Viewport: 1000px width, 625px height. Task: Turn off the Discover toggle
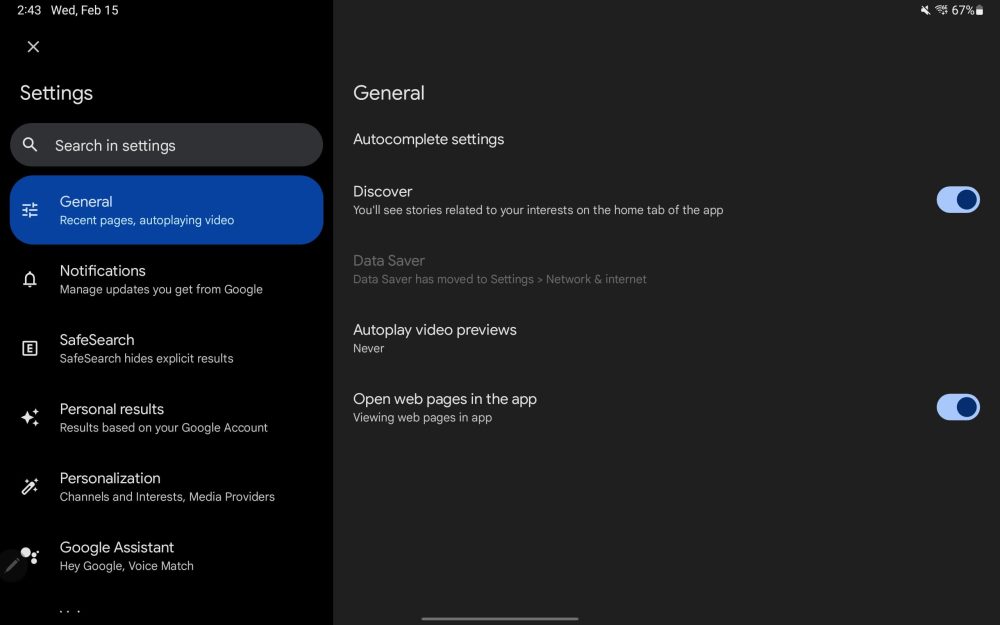957,200
